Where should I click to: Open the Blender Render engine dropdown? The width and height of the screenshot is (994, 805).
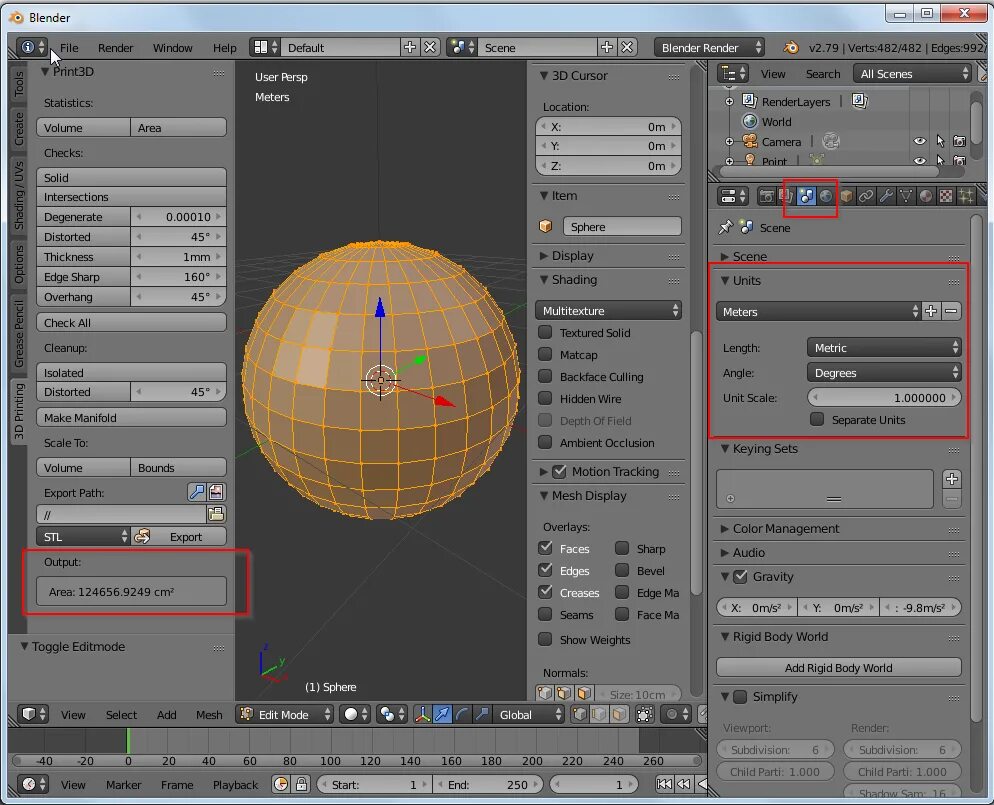pyautogui.click(x=709, y=48)
